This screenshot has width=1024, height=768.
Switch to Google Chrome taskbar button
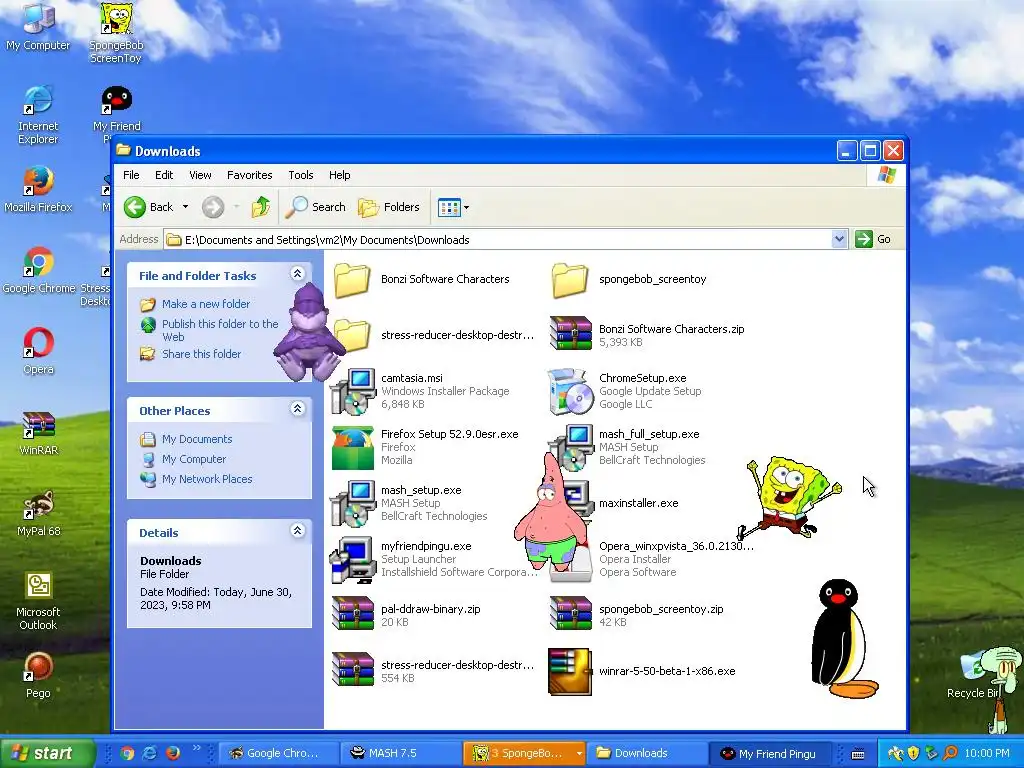pyautogui.click(x=278, y=754)
